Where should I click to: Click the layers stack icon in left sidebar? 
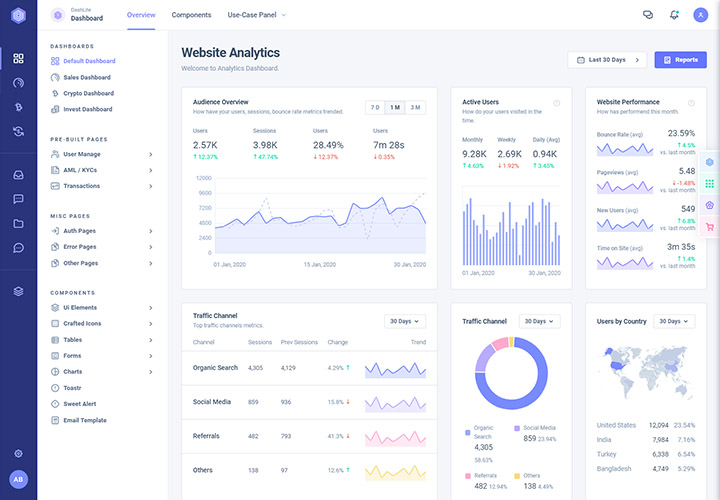tap(18, 291)
